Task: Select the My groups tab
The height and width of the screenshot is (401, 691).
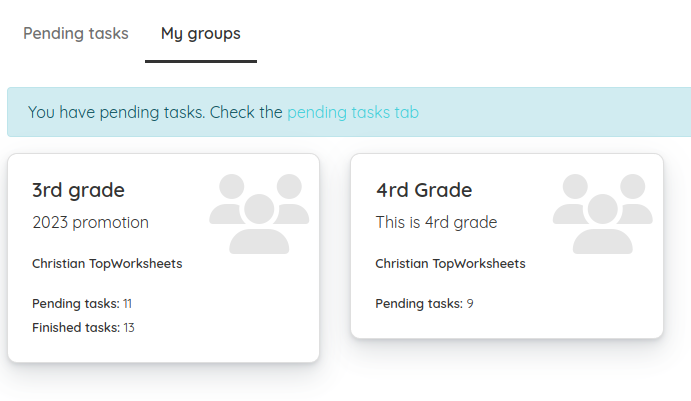Action: click(201, 34)
